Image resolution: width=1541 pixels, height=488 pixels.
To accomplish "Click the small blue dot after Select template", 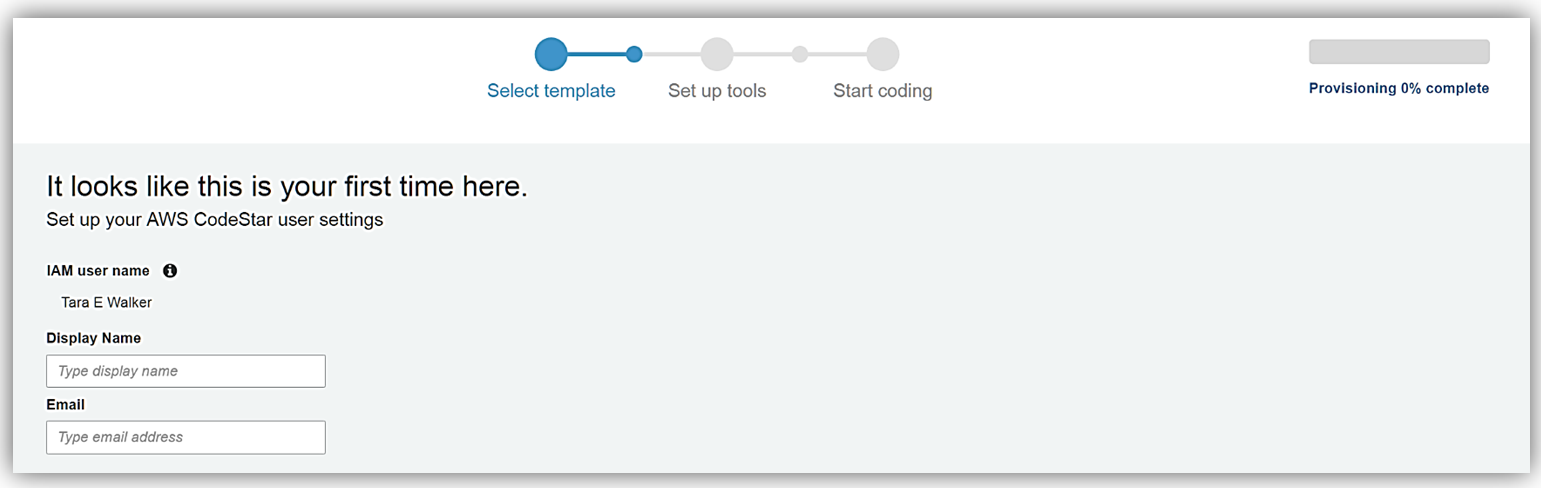I will (x=634, y=54).
